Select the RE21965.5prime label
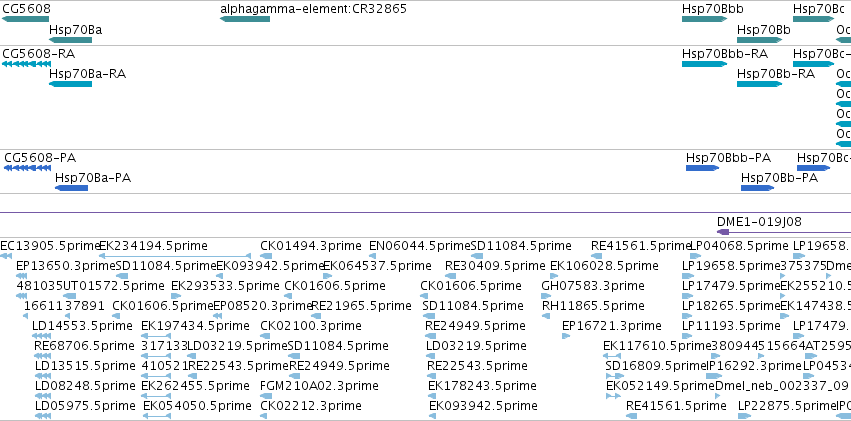 tap(361, 306)
